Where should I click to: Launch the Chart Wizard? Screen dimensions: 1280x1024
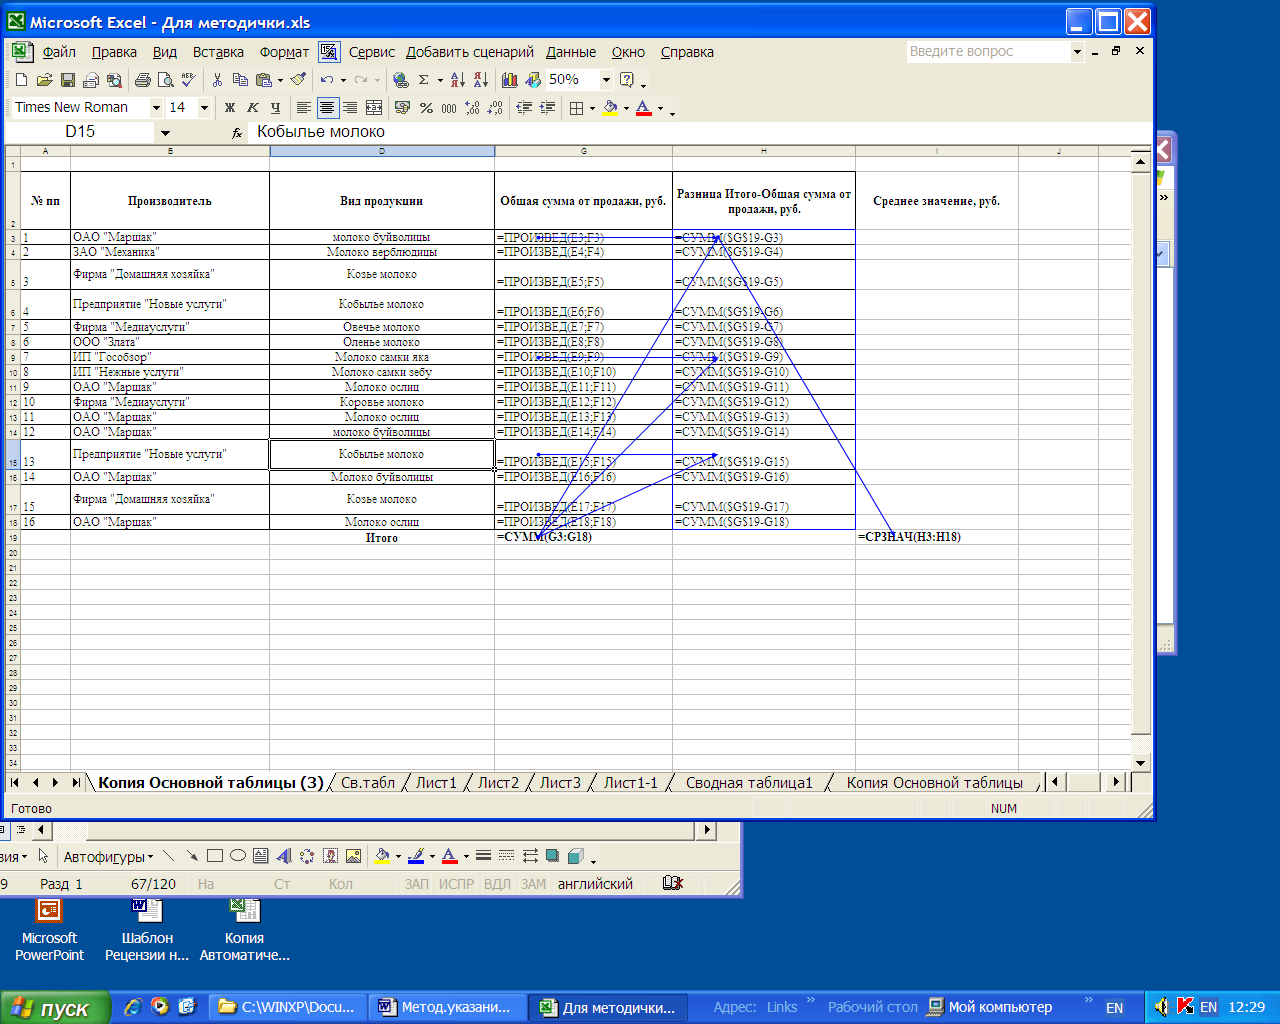pos(510,80)
